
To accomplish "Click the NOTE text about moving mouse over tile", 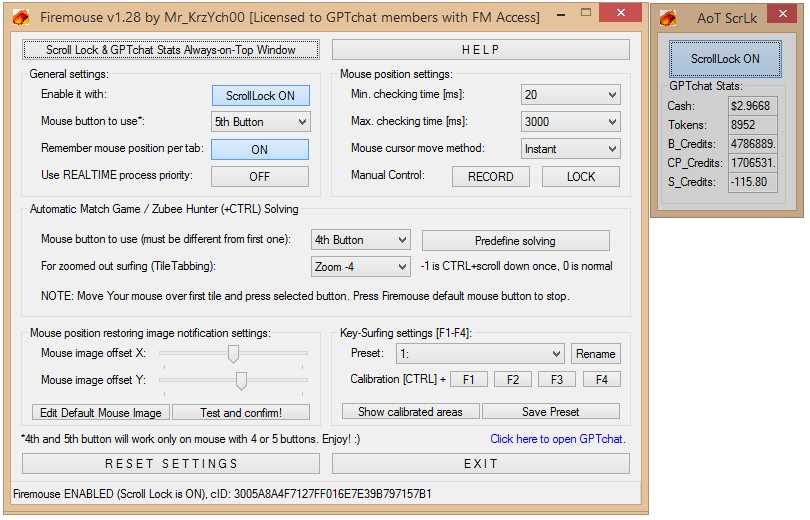I will (305, 296).
